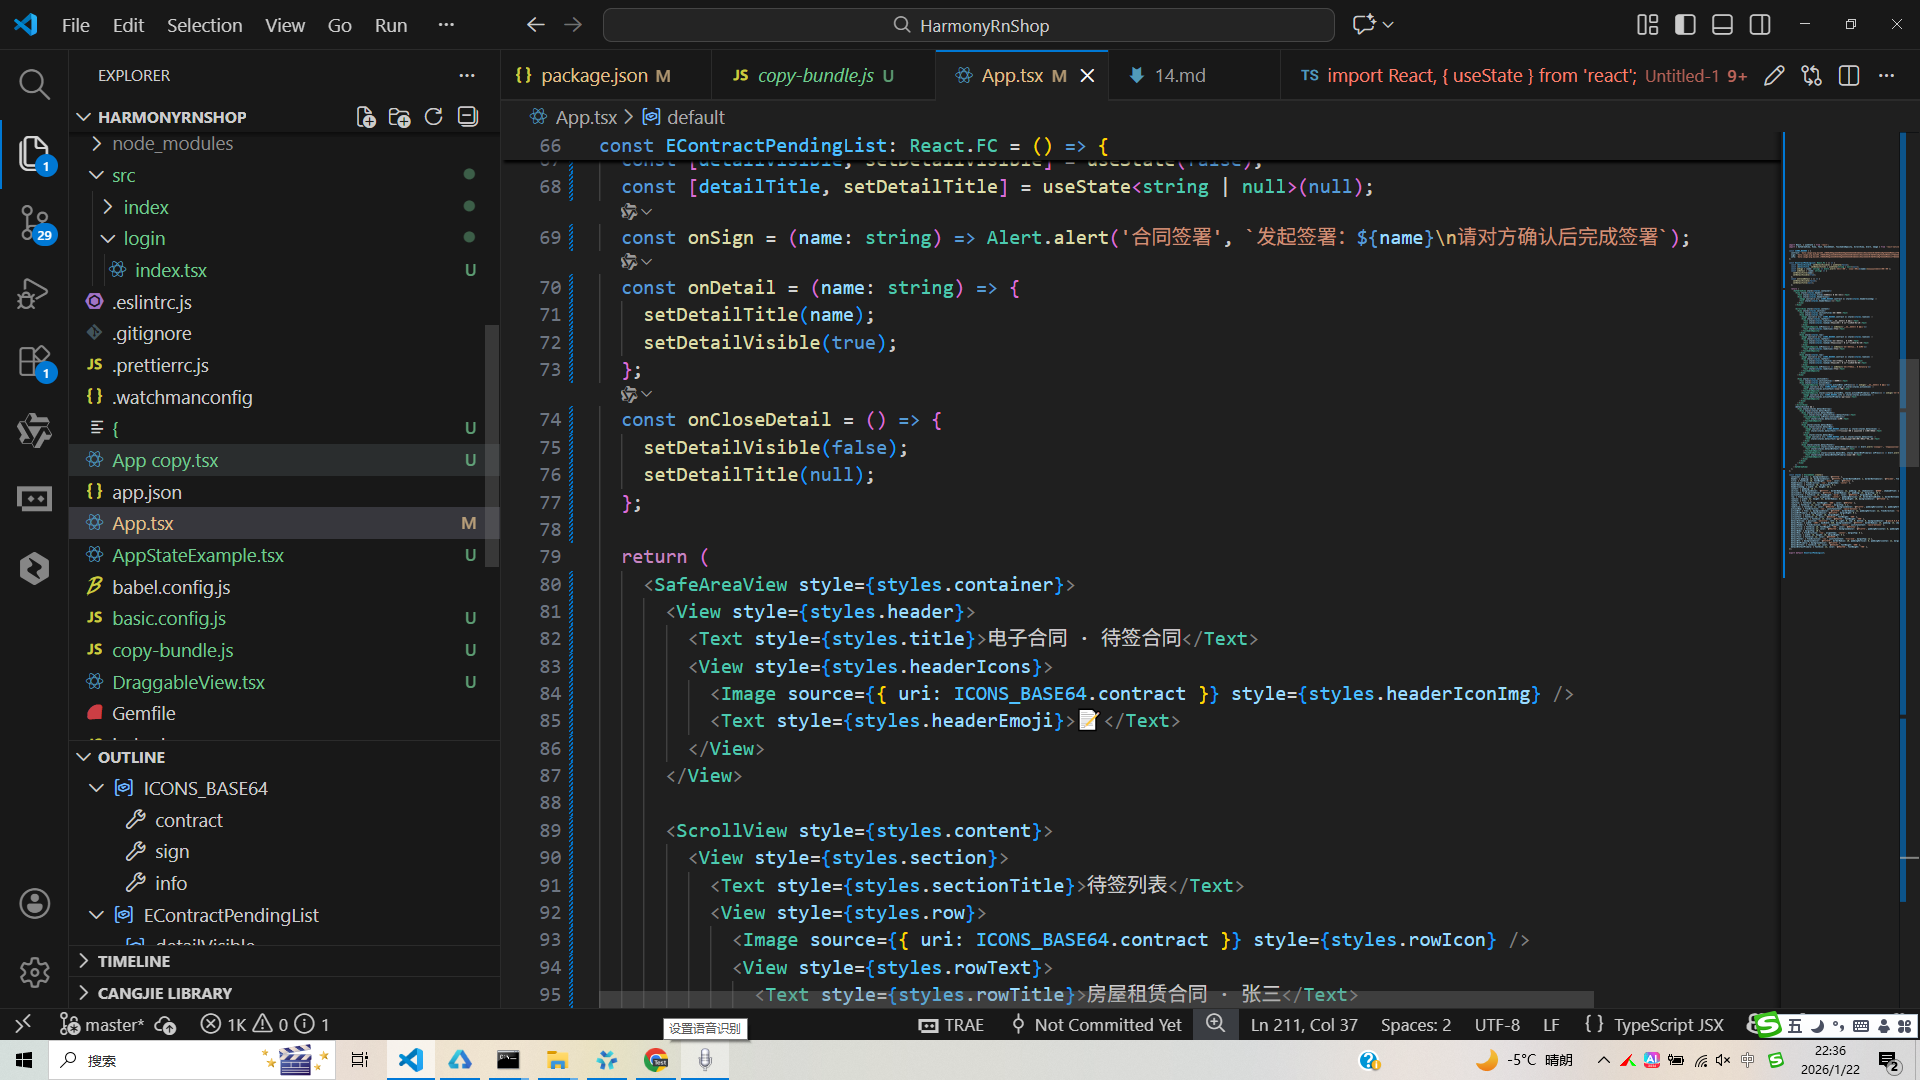The width and height of the screenshot is (1920, 1080).
Task: Collapse the src folder
Action: pyautogui.click(x=97, y=175)
